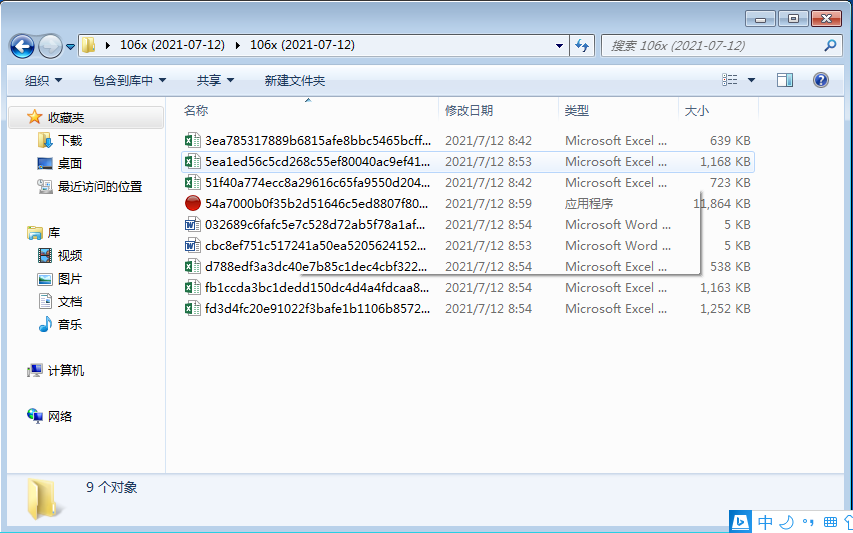Click the 网络 globe icon
The image size is (853, 533).
coord(35,416)
